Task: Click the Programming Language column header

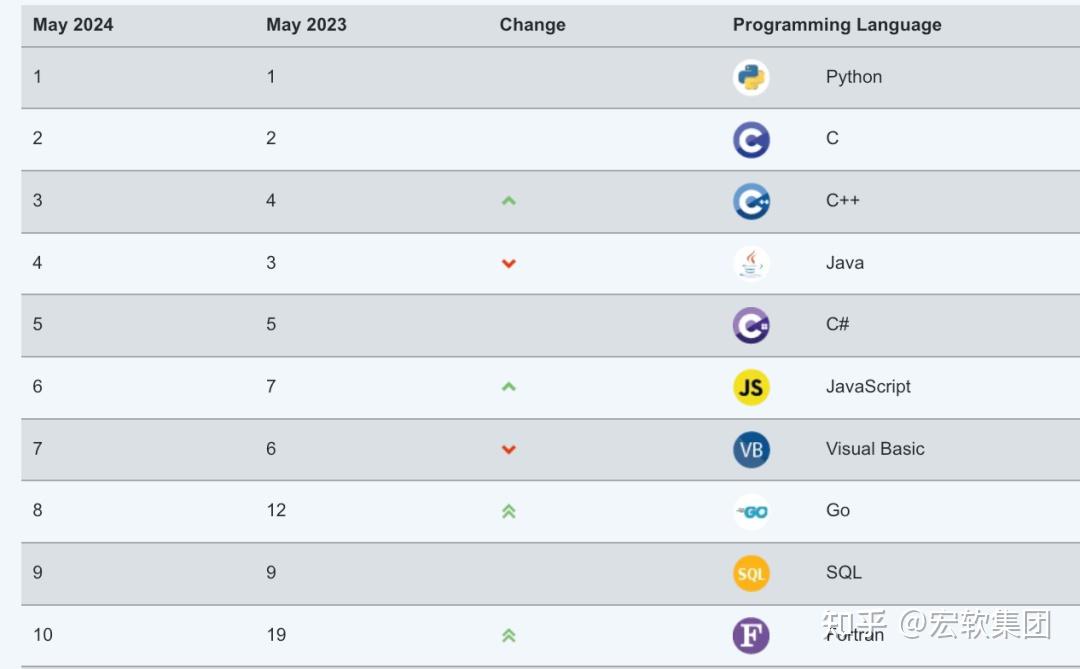Action: click(x=837, y=25)
